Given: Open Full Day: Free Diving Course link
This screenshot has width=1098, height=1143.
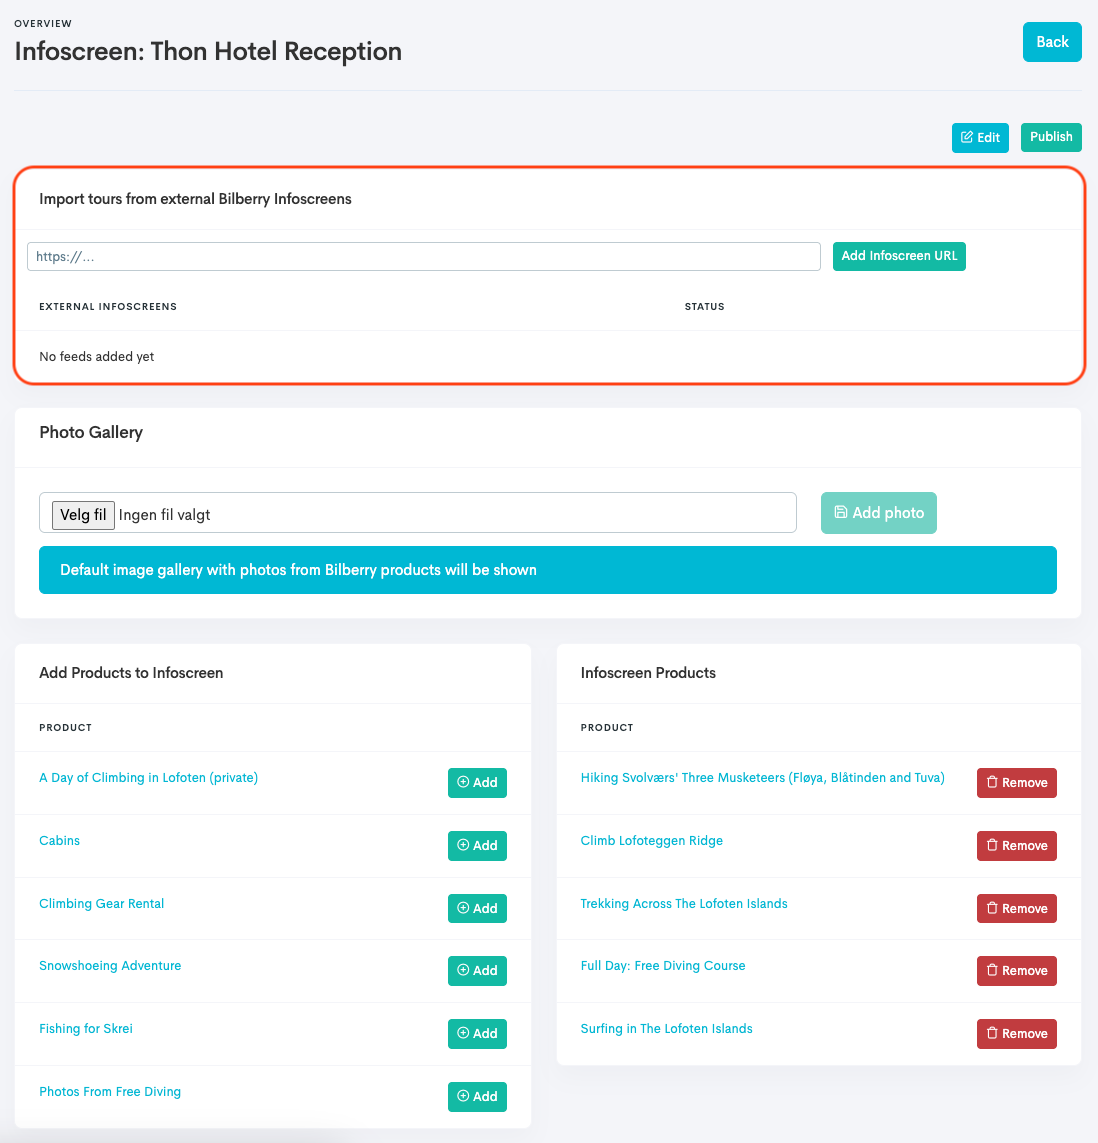Looking at the screenshot, I should pos(663,966).
